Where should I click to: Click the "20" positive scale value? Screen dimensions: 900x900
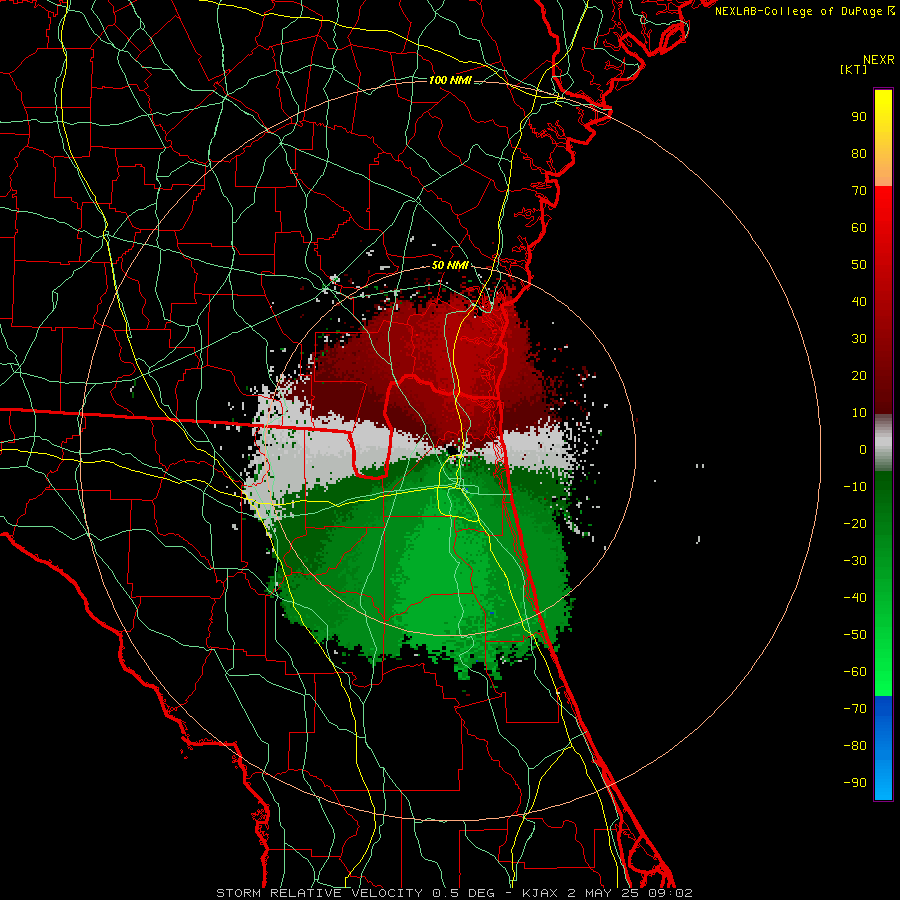(859, 375)
